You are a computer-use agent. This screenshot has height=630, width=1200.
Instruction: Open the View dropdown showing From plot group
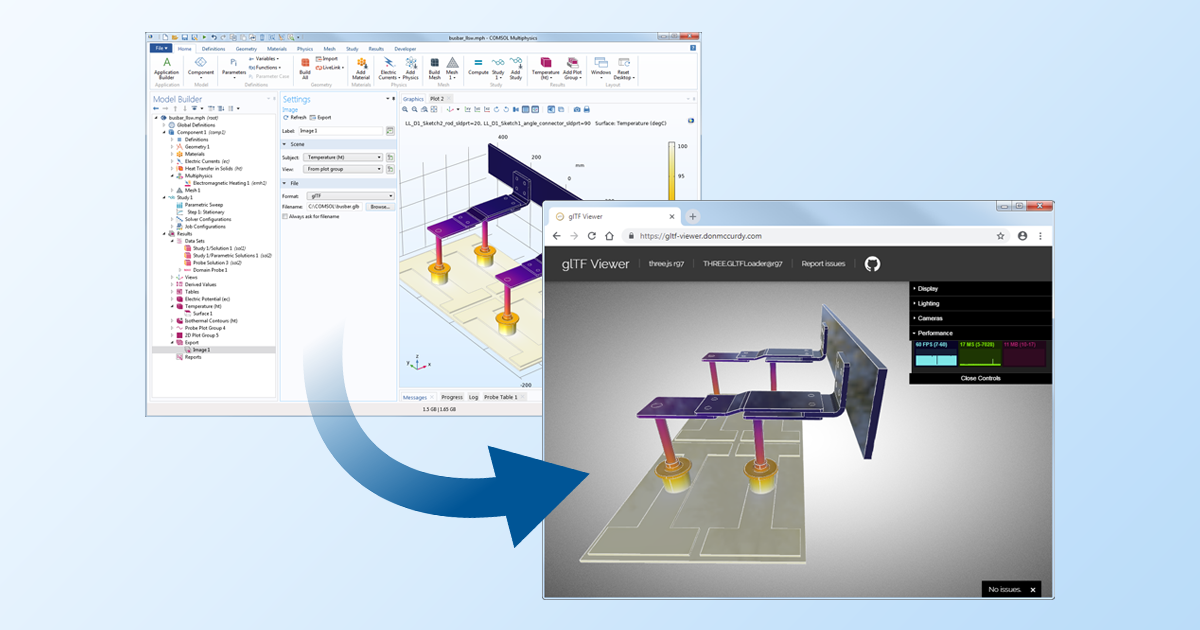[x=344, y=169]
